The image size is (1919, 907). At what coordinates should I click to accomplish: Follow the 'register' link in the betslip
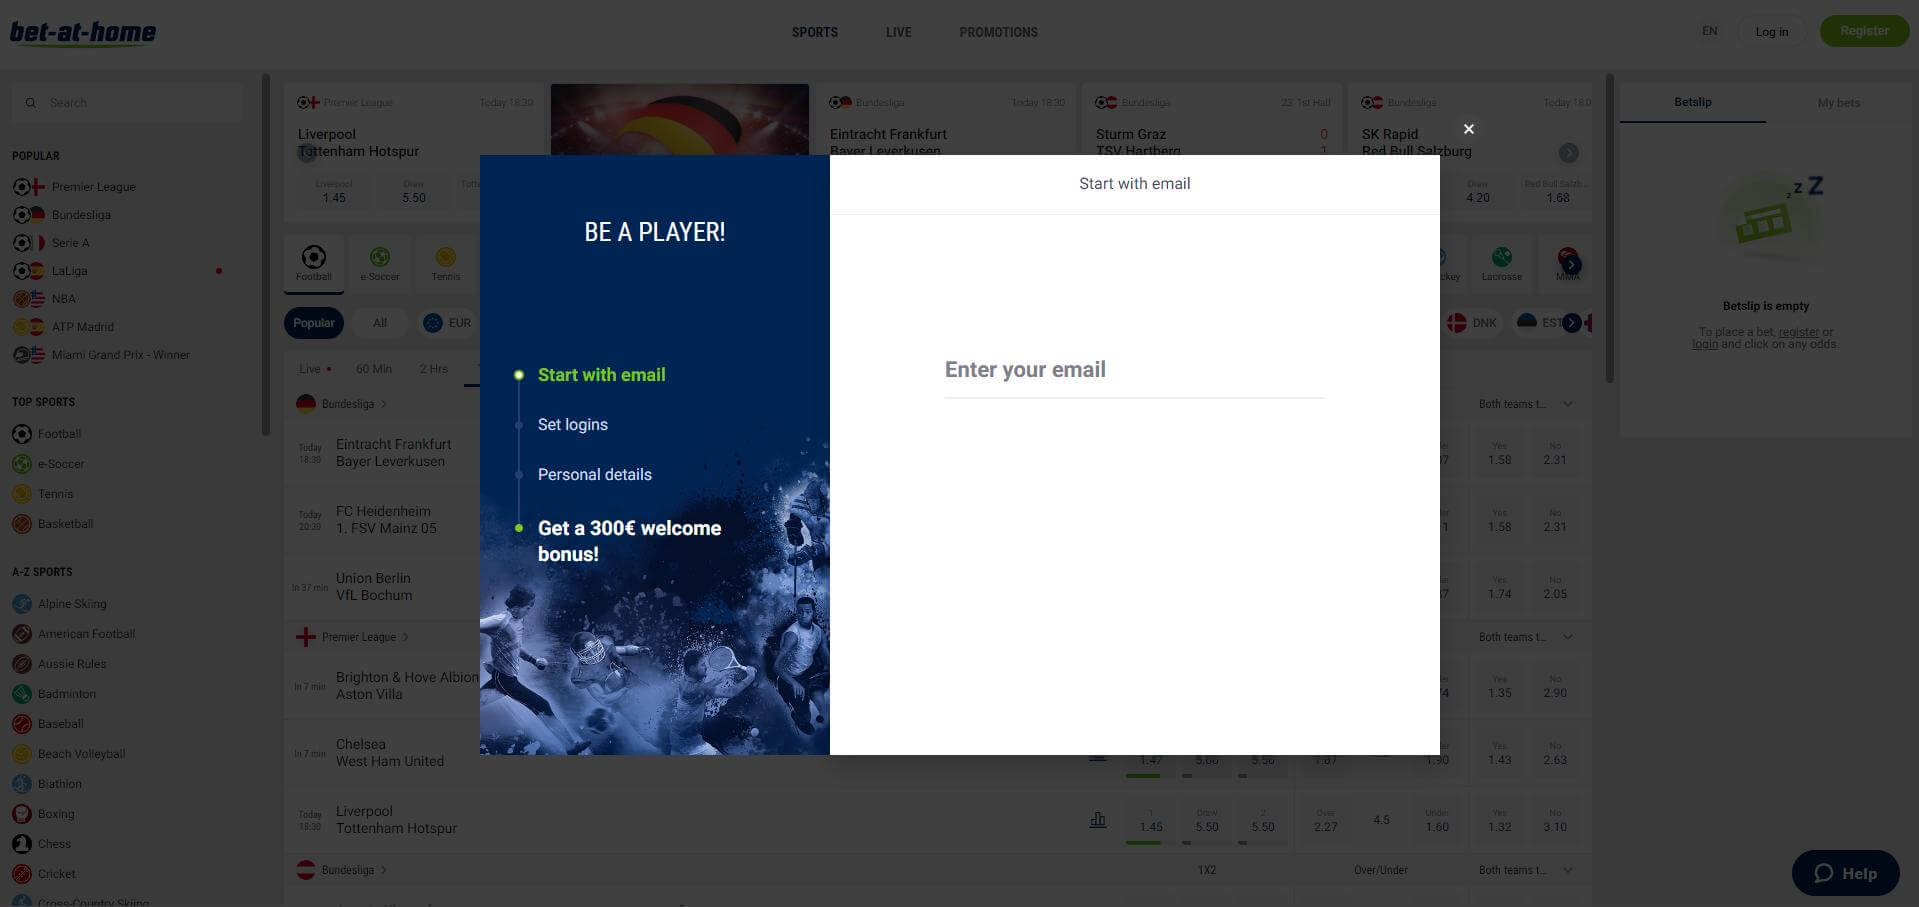coord(1798,331)
